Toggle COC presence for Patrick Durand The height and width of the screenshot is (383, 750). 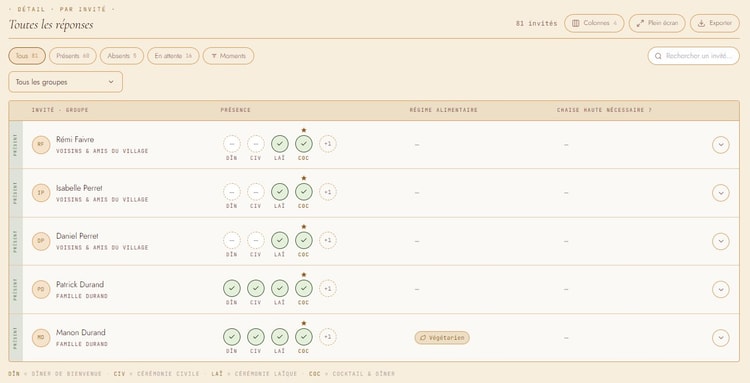(304, 289)
